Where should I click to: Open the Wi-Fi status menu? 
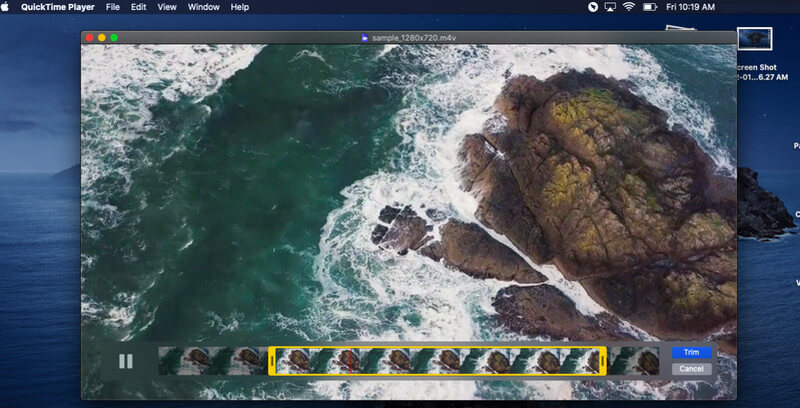[x=629, y=7]
